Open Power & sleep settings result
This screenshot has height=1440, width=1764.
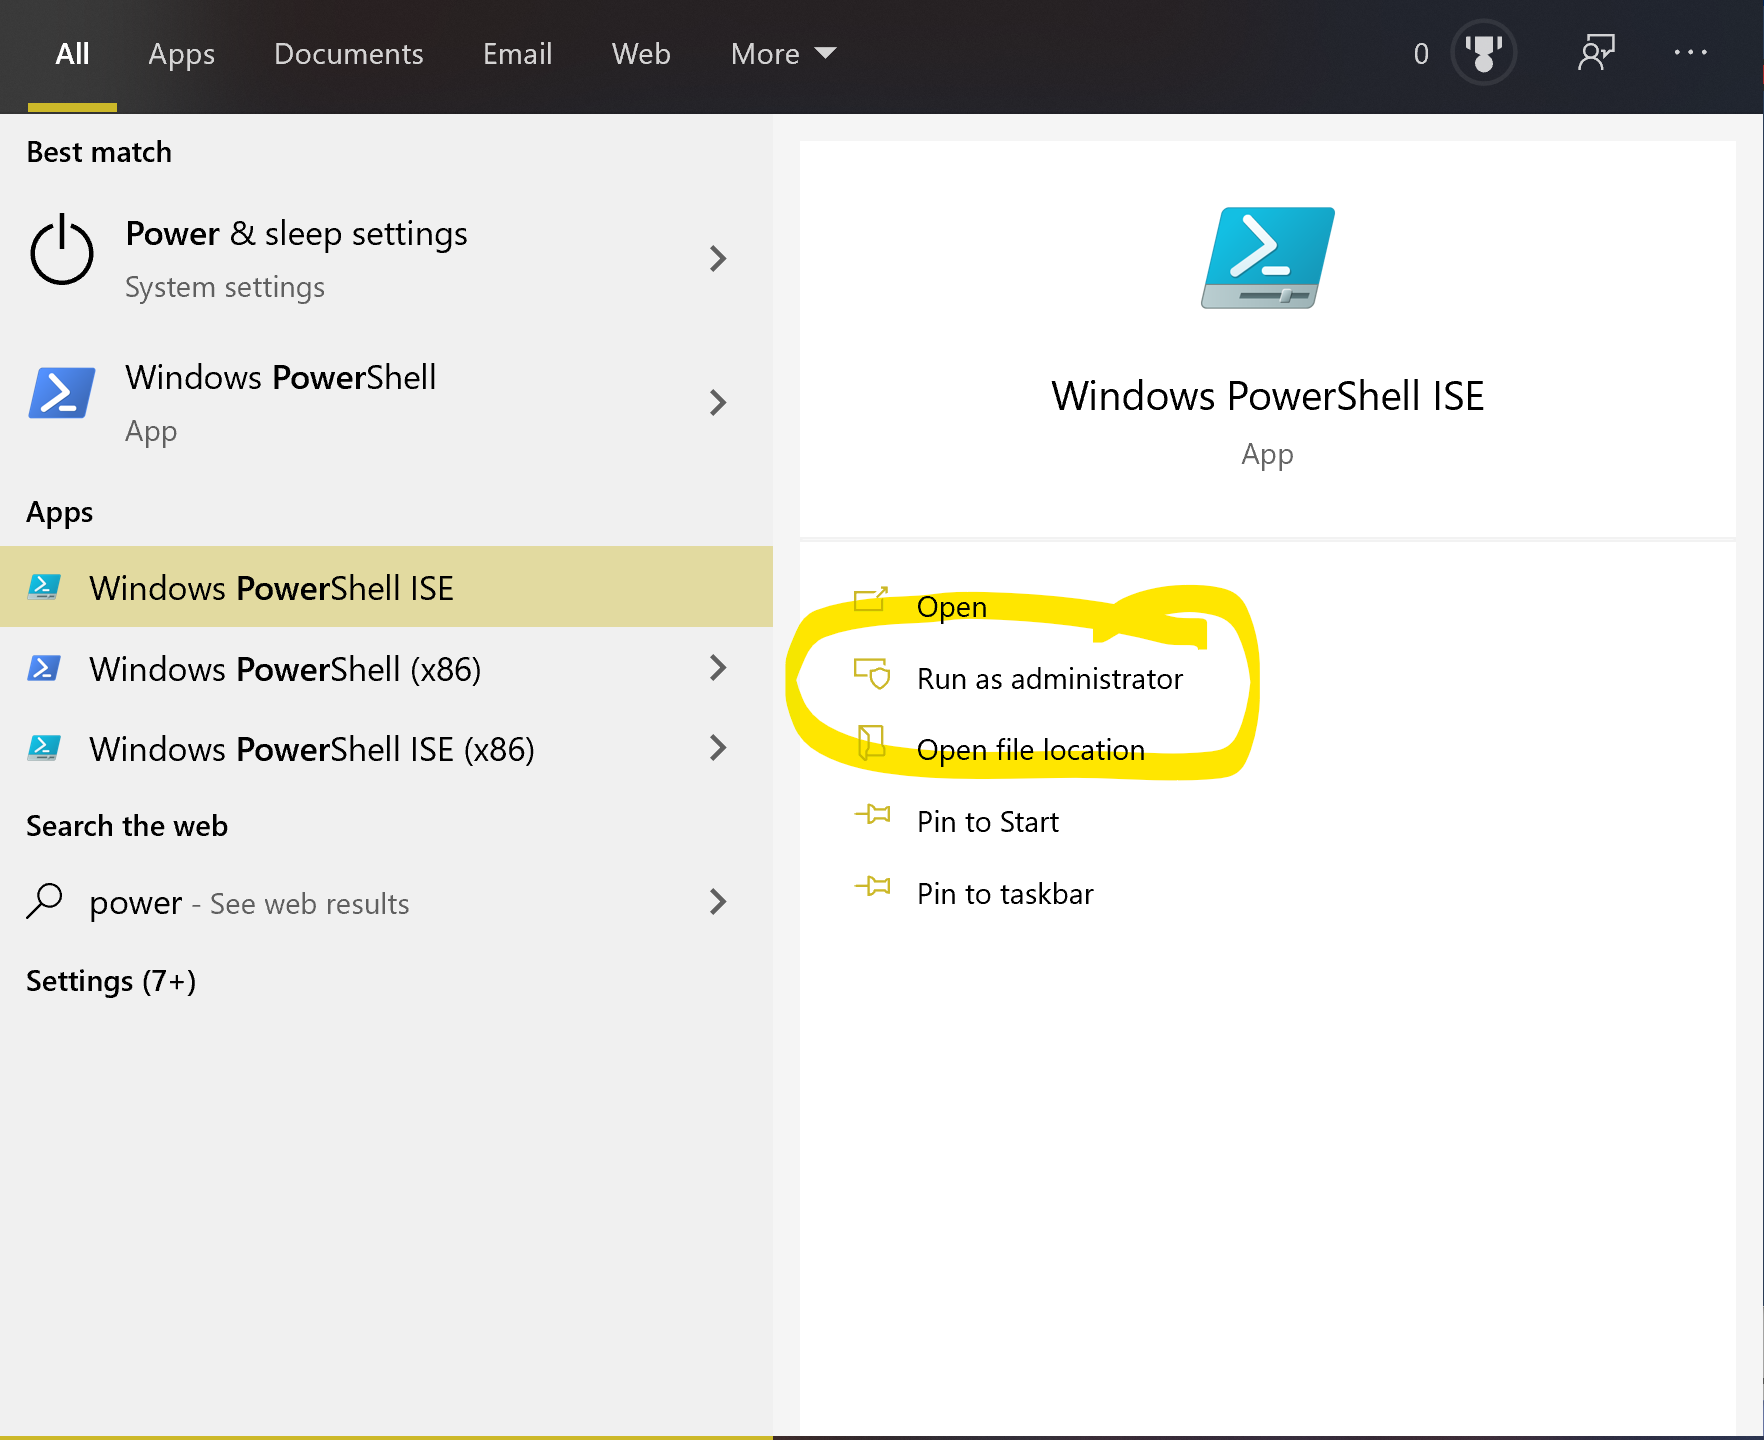tap(386, 258)
